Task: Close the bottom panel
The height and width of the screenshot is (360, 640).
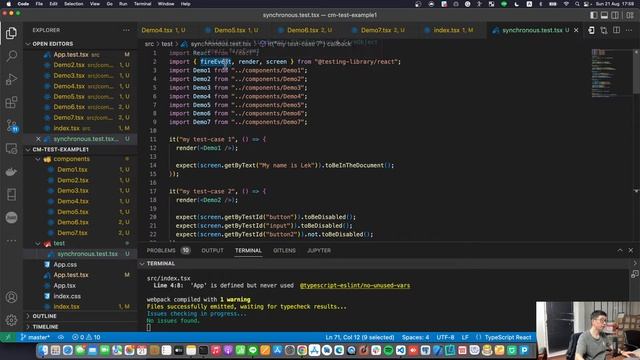Action: click(631, 250)
